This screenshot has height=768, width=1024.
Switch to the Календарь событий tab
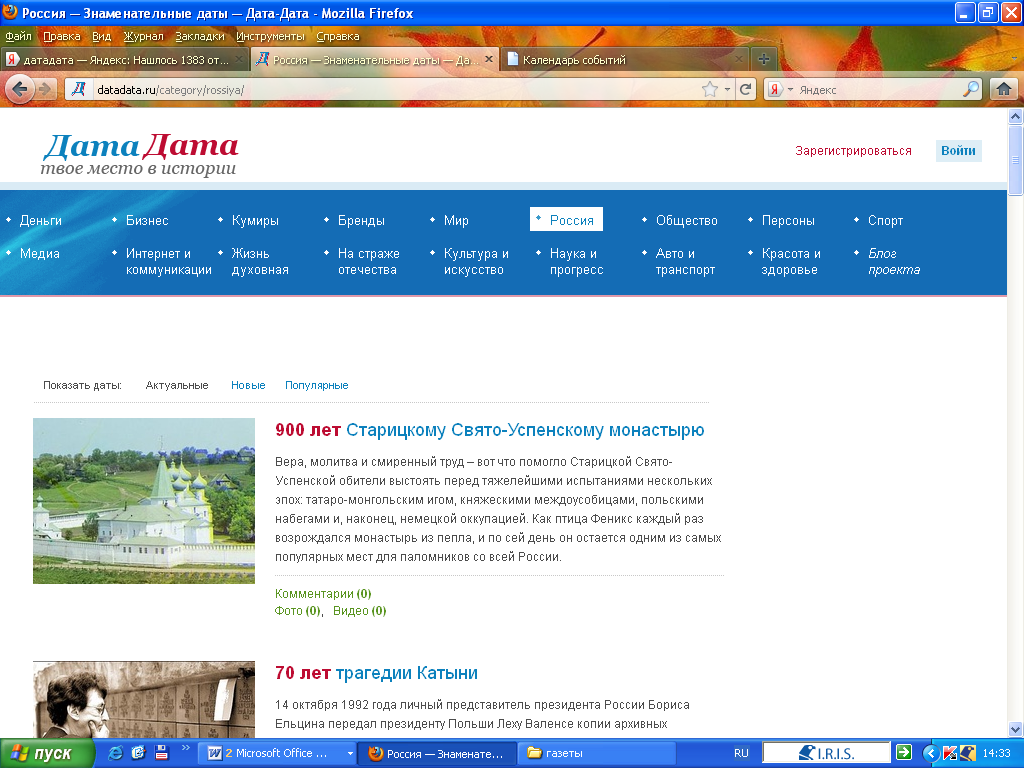(625, 59)
